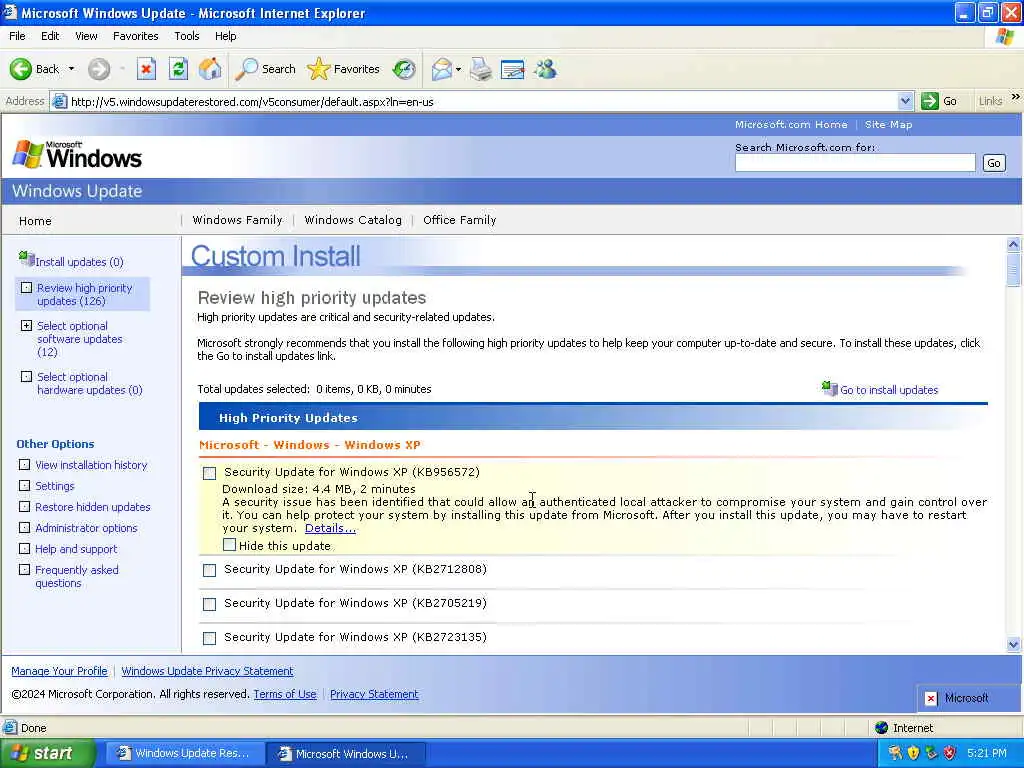Open the Edit menu
Screen dimensions: 1024x768
[50, 36]
